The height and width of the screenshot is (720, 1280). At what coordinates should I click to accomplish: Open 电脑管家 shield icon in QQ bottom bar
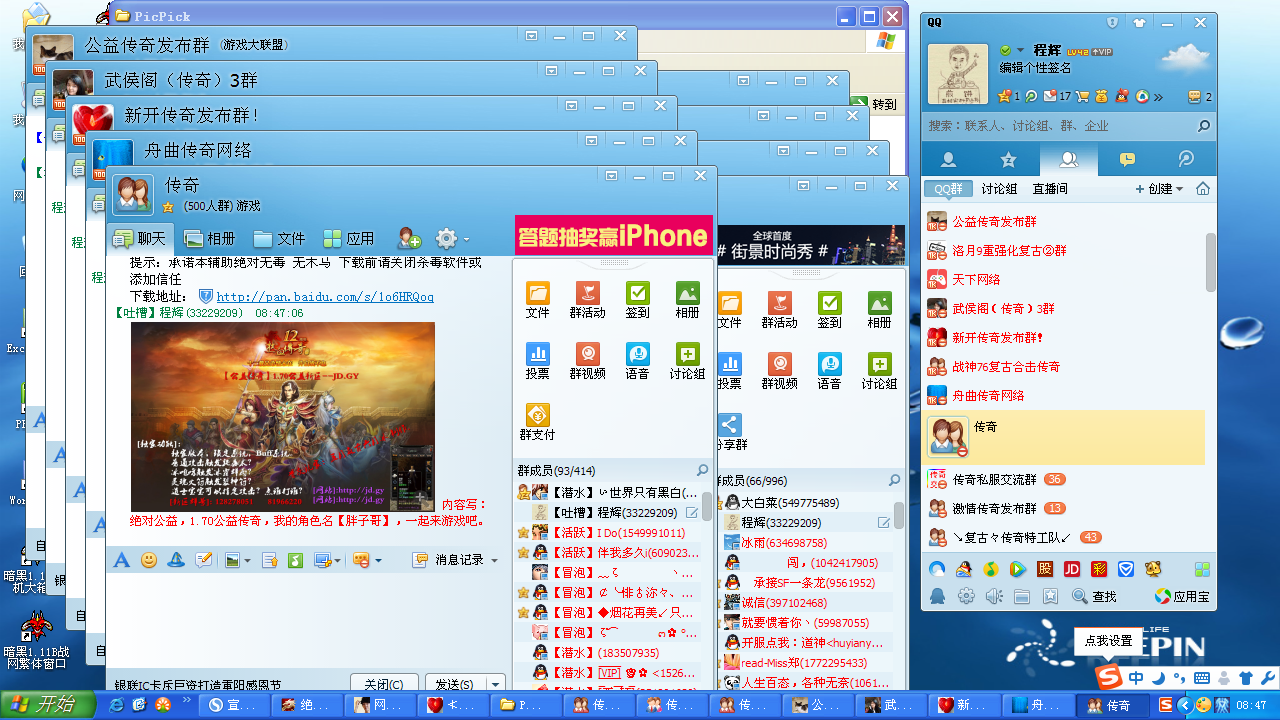coord(1125,569)
